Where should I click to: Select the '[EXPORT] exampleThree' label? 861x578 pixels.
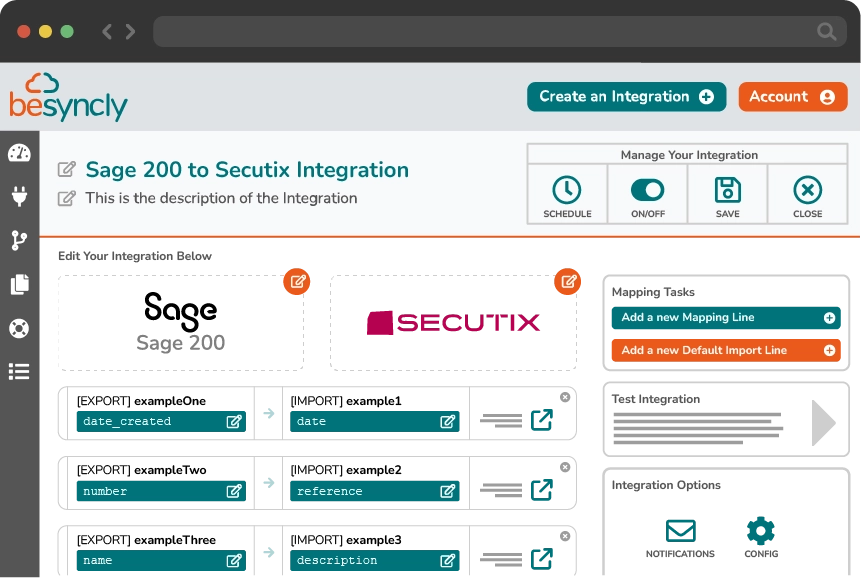point(146,540)
